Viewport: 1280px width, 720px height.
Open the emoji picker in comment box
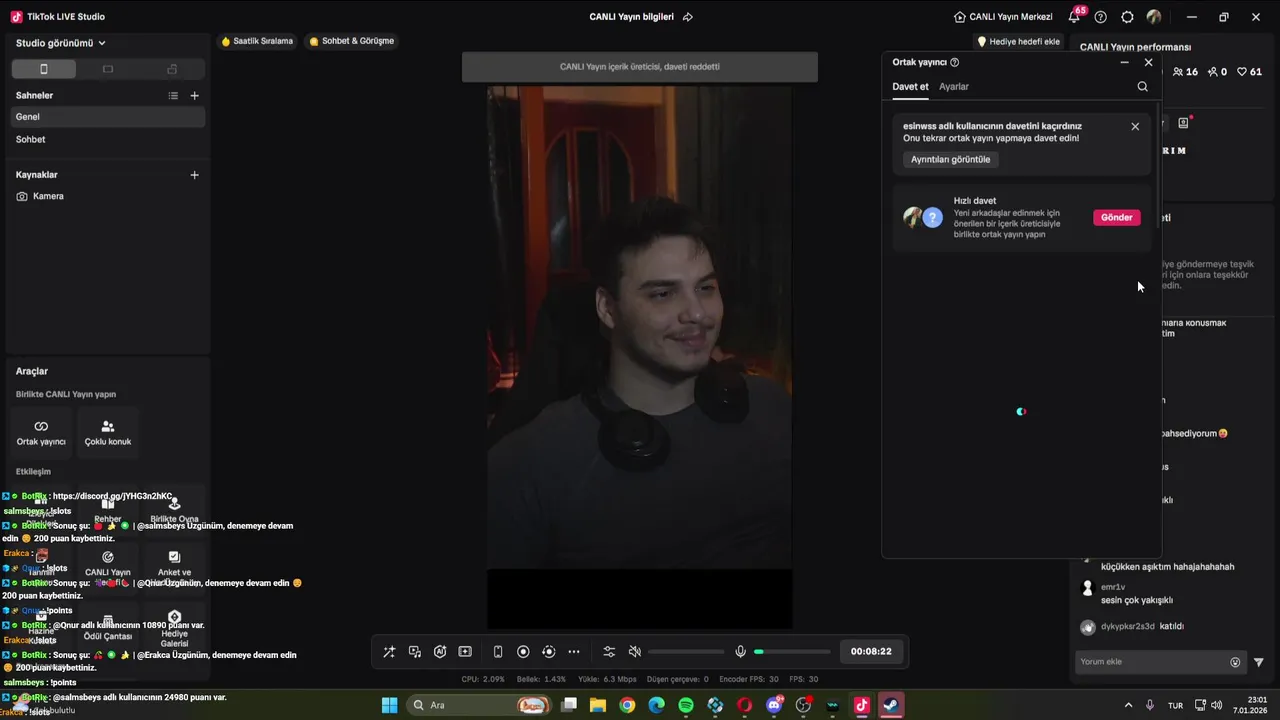[x=1235, y=662]
